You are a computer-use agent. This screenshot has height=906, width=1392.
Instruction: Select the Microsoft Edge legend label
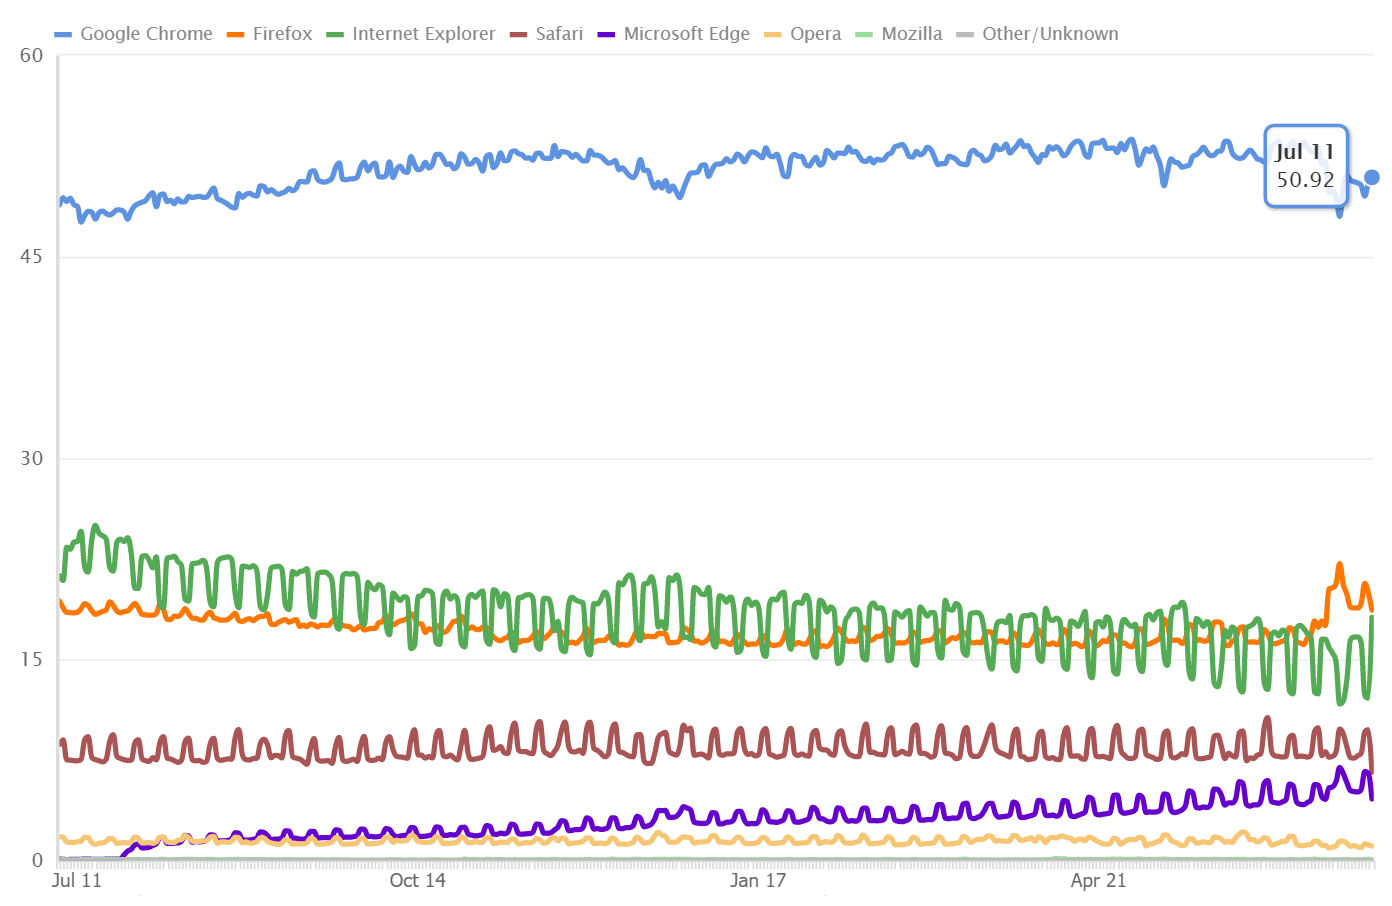685,33
